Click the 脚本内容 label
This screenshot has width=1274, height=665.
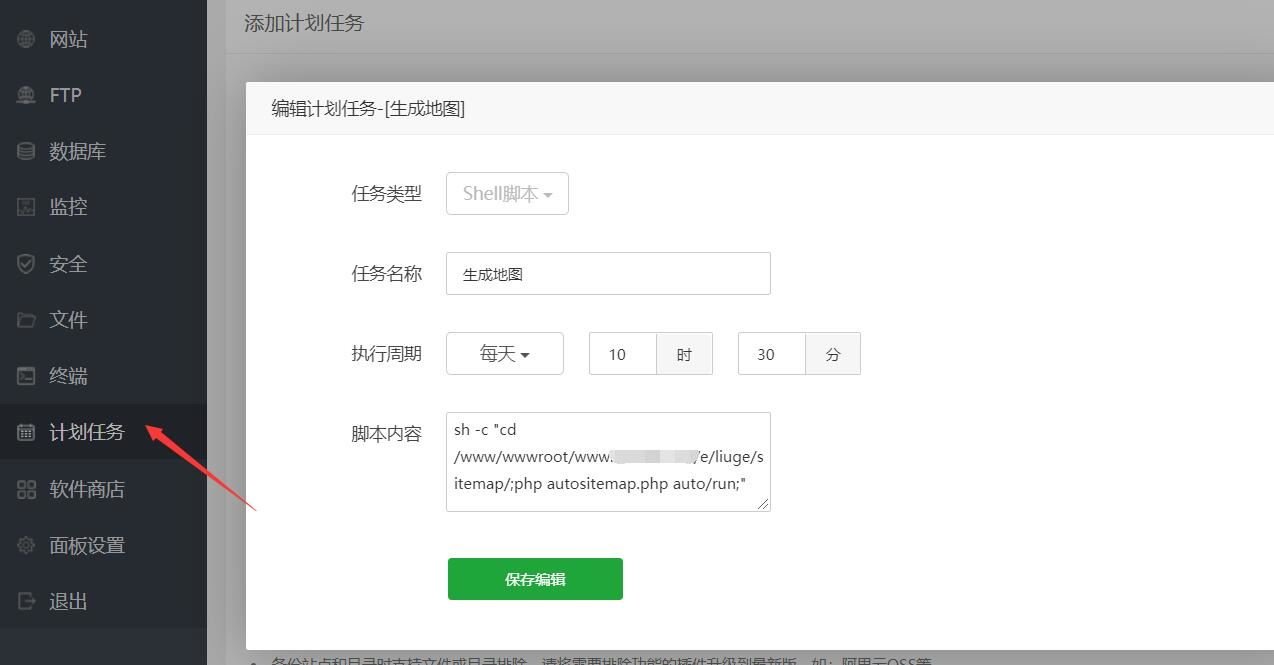click(x=386, y=434)
